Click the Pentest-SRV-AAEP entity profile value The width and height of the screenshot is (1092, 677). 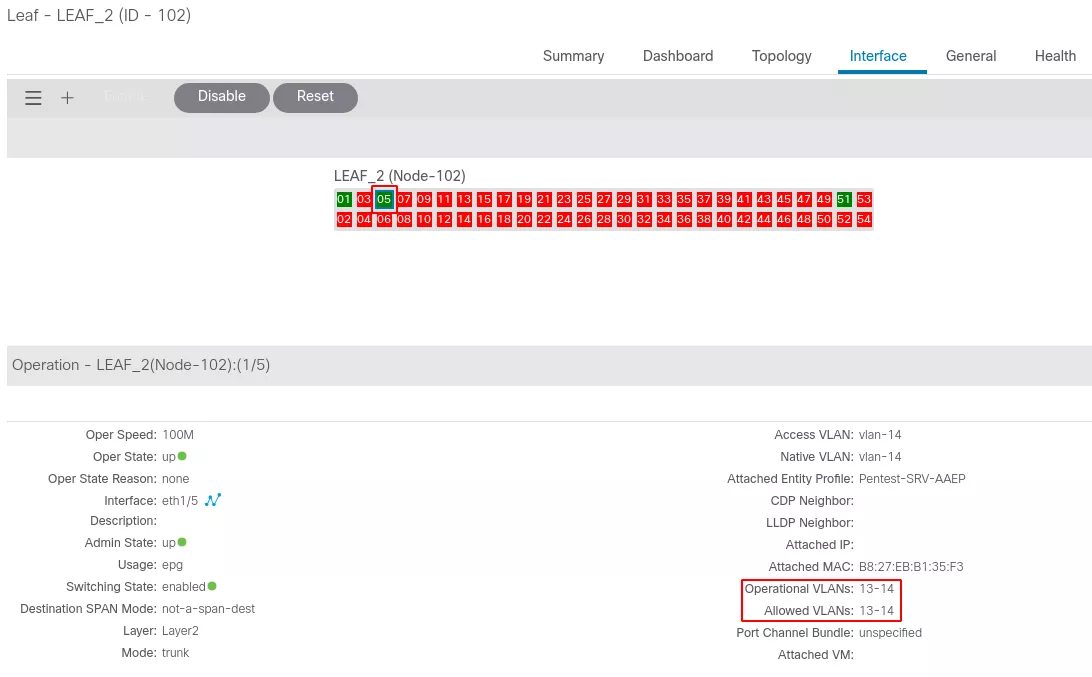[912, 478]
